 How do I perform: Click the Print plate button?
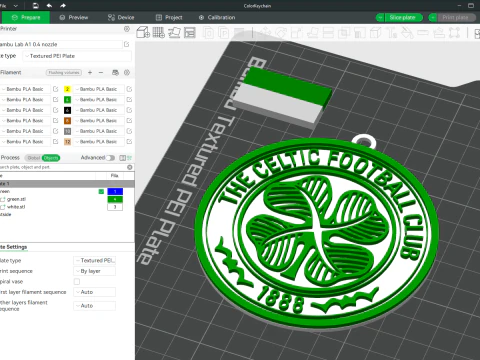pyautogui.click(x=457, y=17)
